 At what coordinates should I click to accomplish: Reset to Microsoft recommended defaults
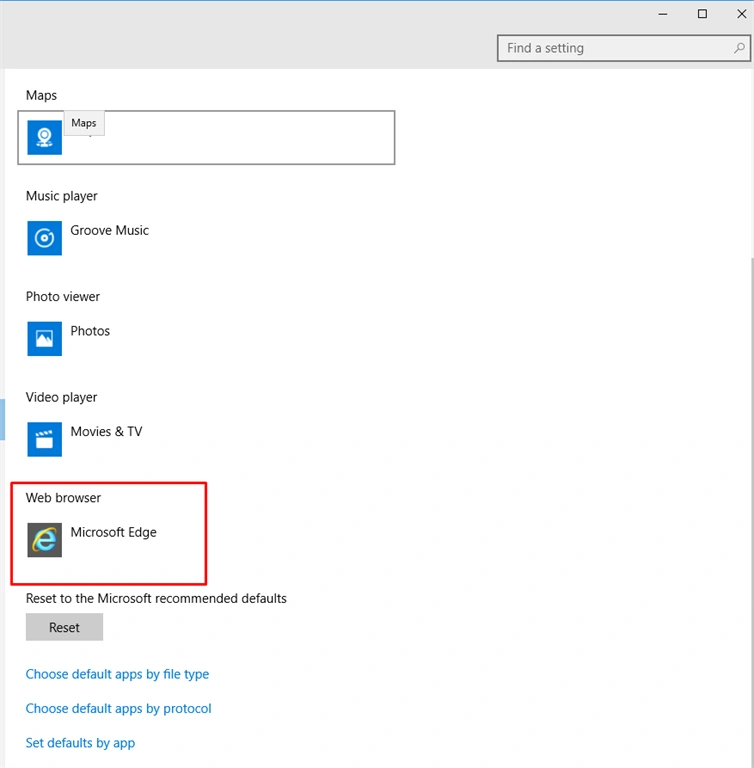[64, 627]
